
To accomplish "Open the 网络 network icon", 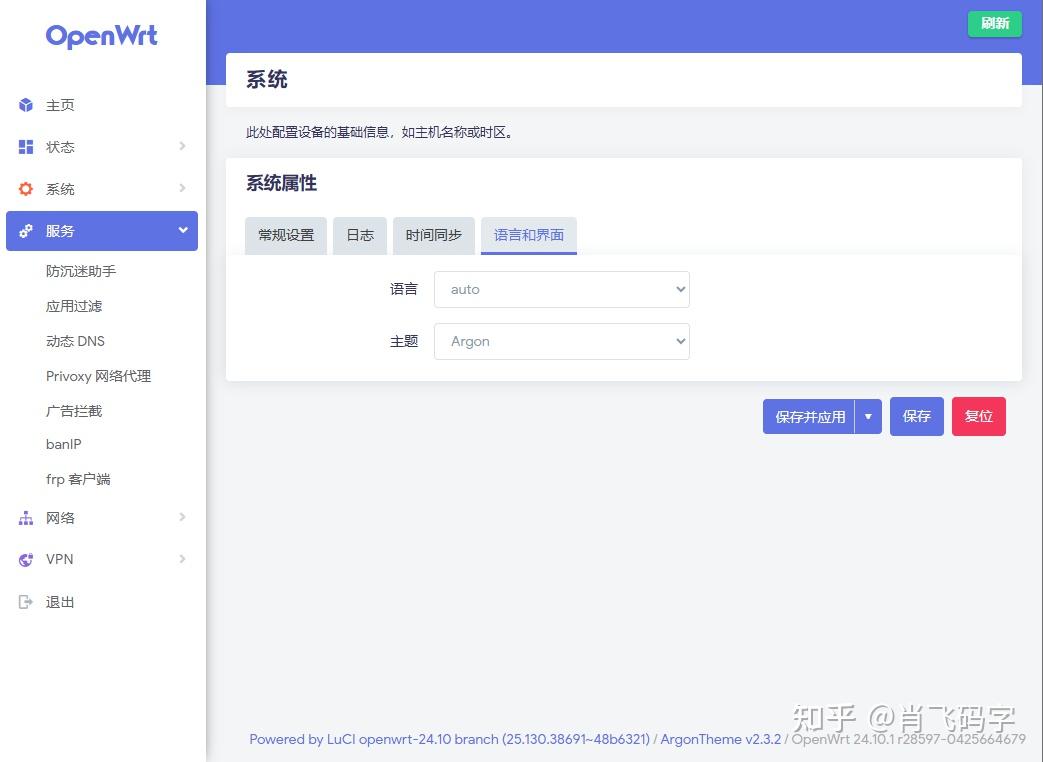I will (25, 518).
